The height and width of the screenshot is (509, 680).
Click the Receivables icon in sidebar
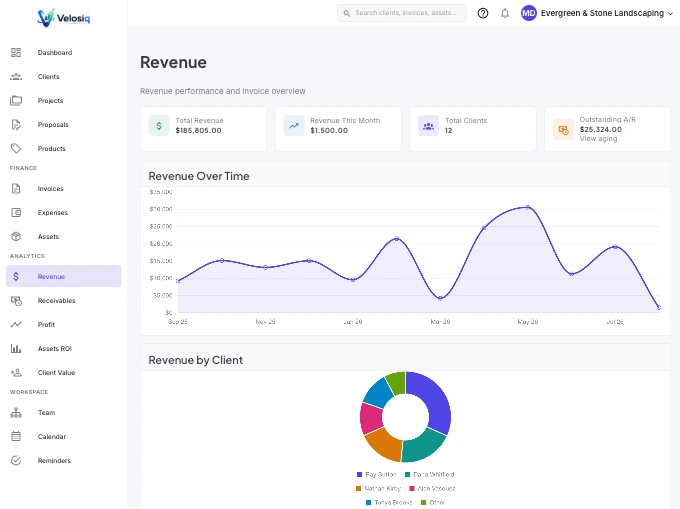(x=16, y=301)
